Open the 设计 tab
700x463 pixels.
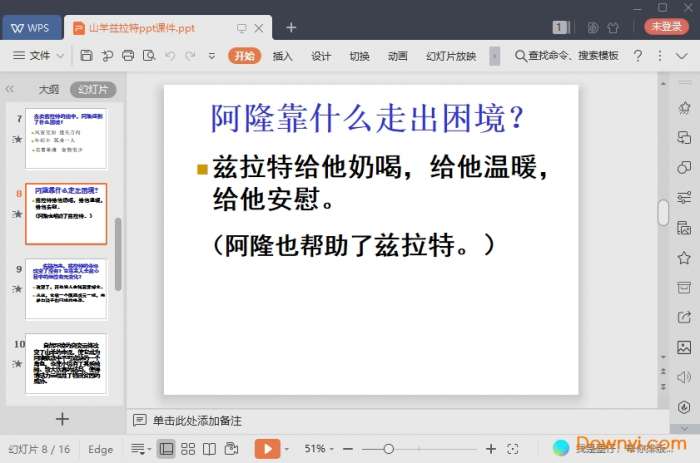point(321,56)
